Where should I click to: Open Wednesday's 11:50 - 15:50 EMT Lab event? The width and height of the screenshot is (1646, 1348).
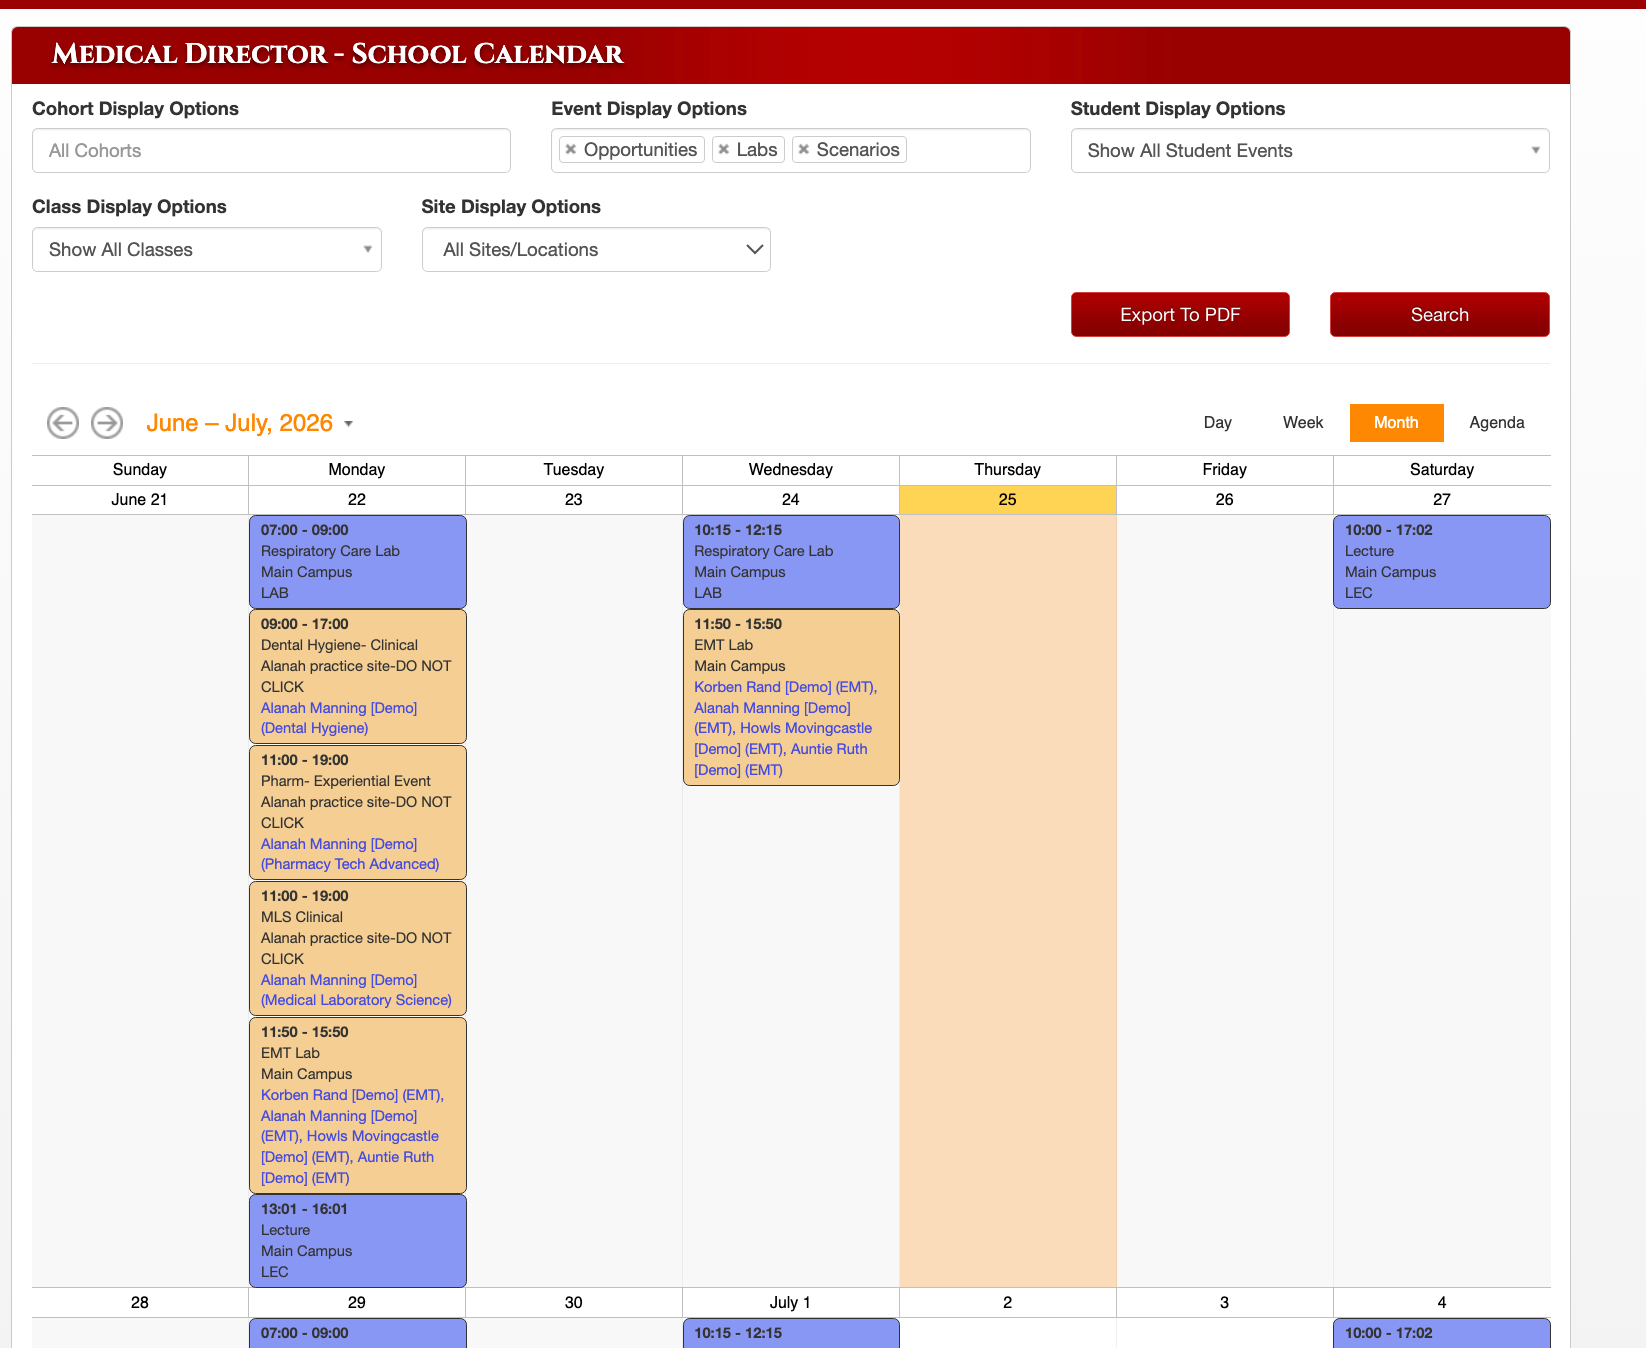click(791, 697)
